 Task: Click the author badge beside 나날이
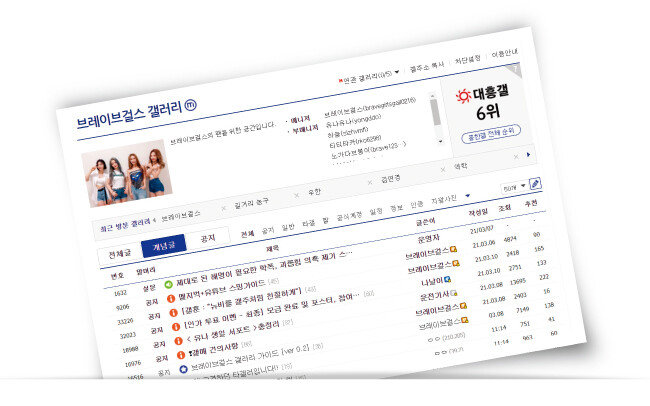tap(448, 280)
